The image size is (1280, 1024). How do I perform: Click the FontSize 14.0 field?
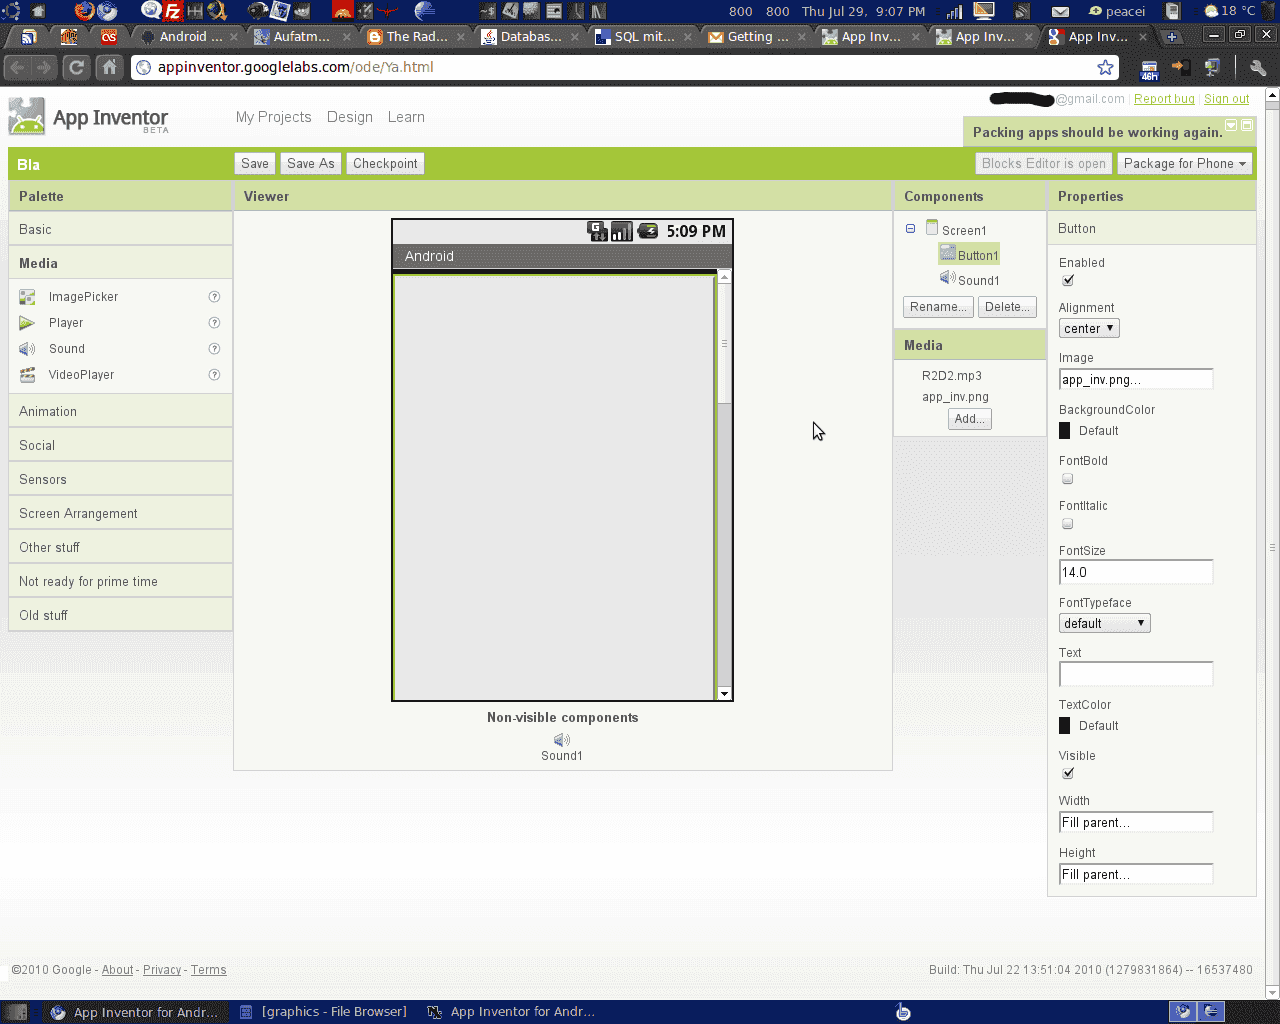(x=1136, y=572)
